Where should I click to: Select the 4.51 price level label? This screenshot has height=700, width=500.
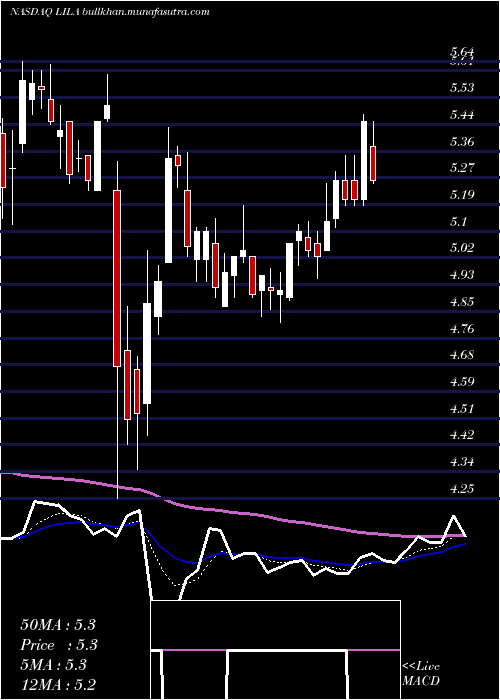point(462,408)
